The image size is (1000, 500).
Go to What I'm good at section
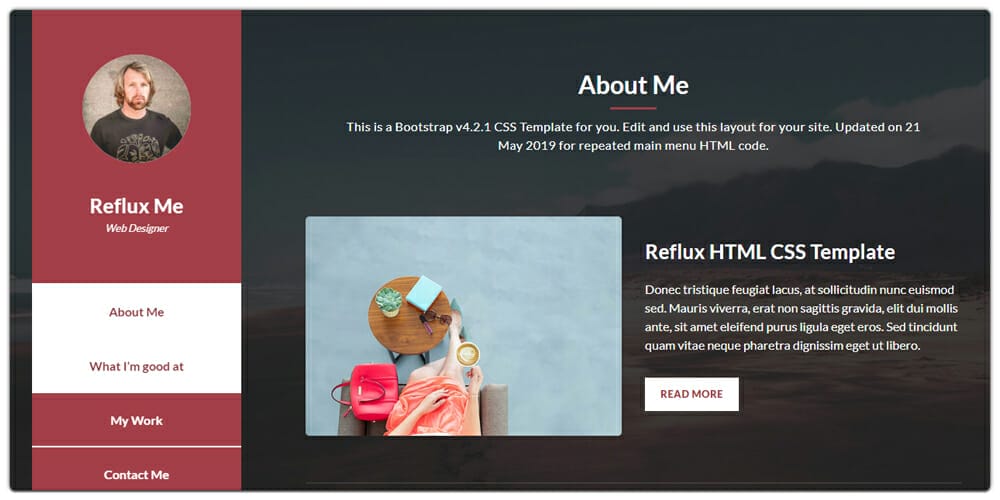[136, 366]
